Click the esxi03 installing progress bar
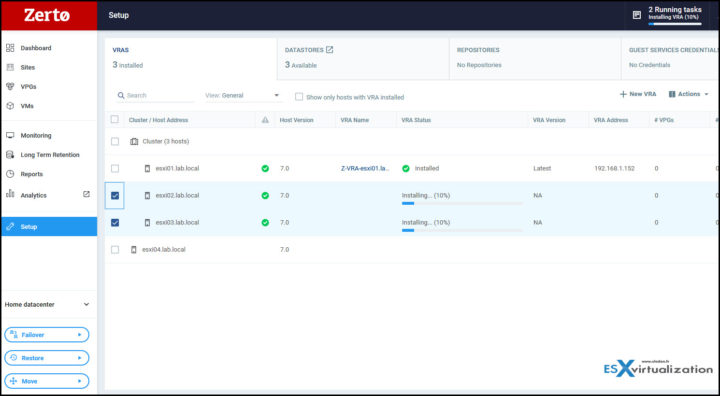Screen dimensions: 720x396 462,230
